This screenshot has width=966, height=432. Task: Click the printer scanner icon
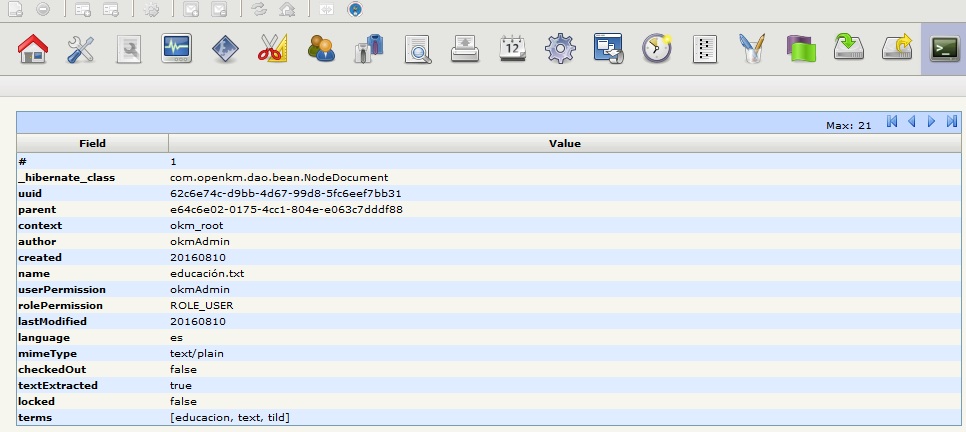click(465, 48)
